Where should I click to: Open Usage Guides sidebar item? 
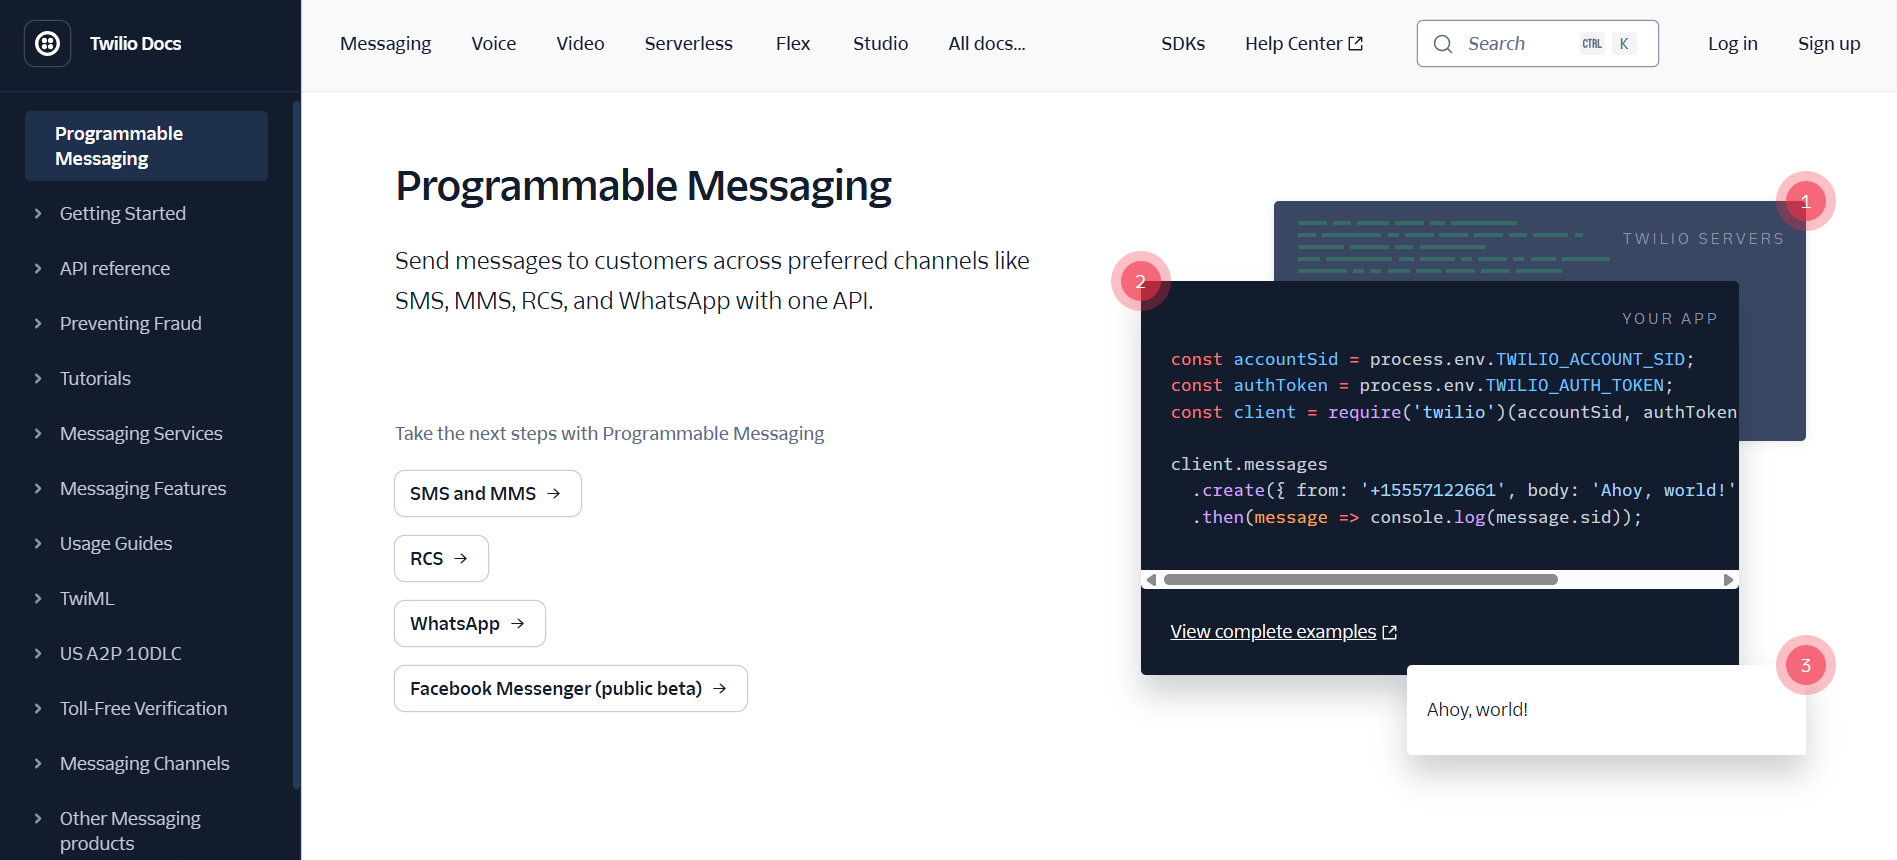click(116, 543)
